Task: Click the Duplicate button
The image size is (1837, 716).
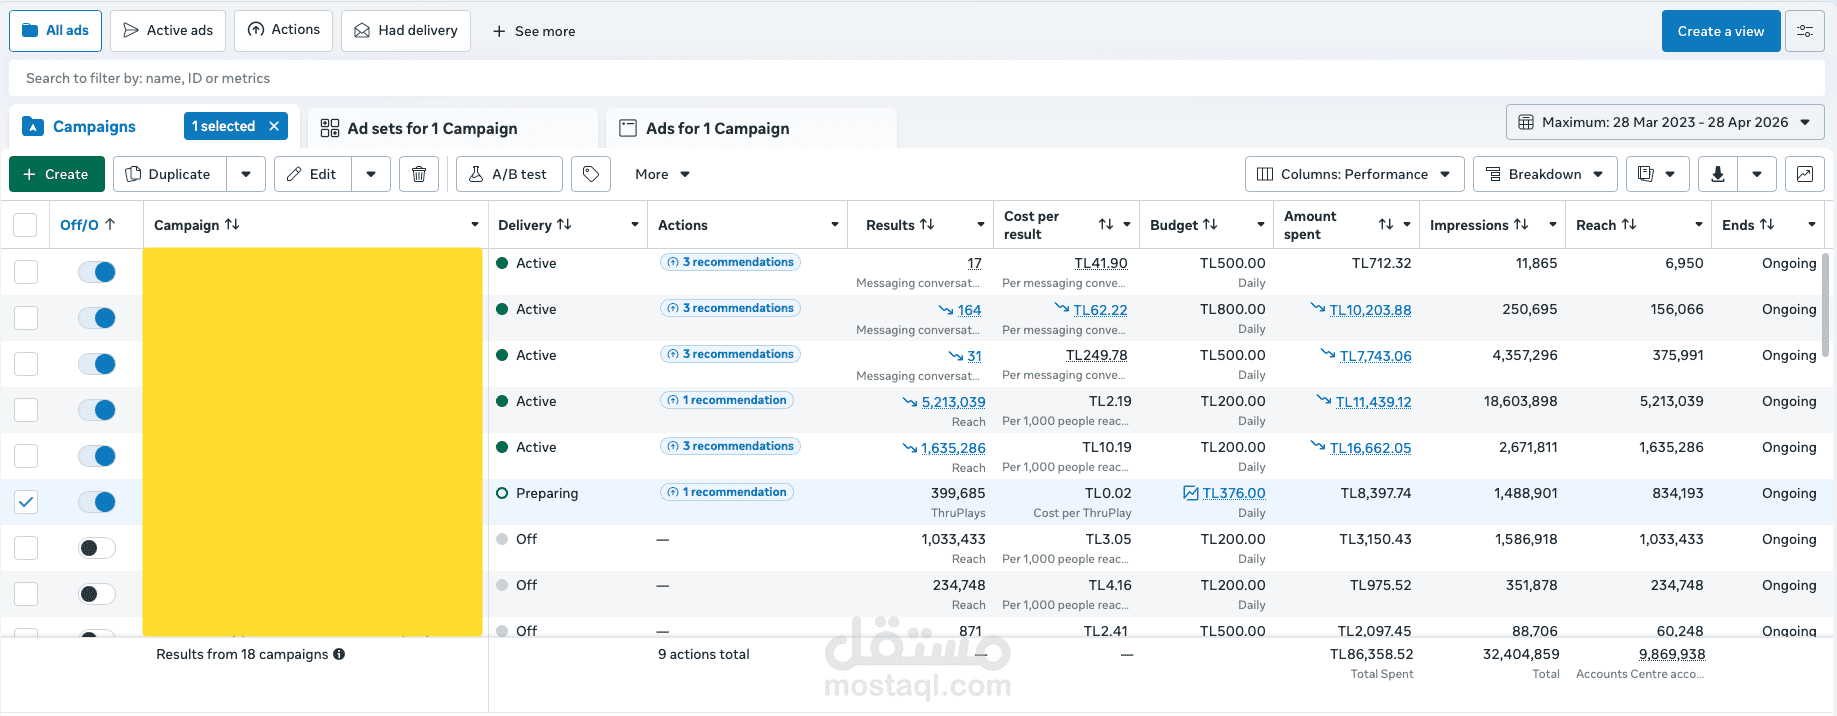Action: pyautogui.click(x=169, y=174)
